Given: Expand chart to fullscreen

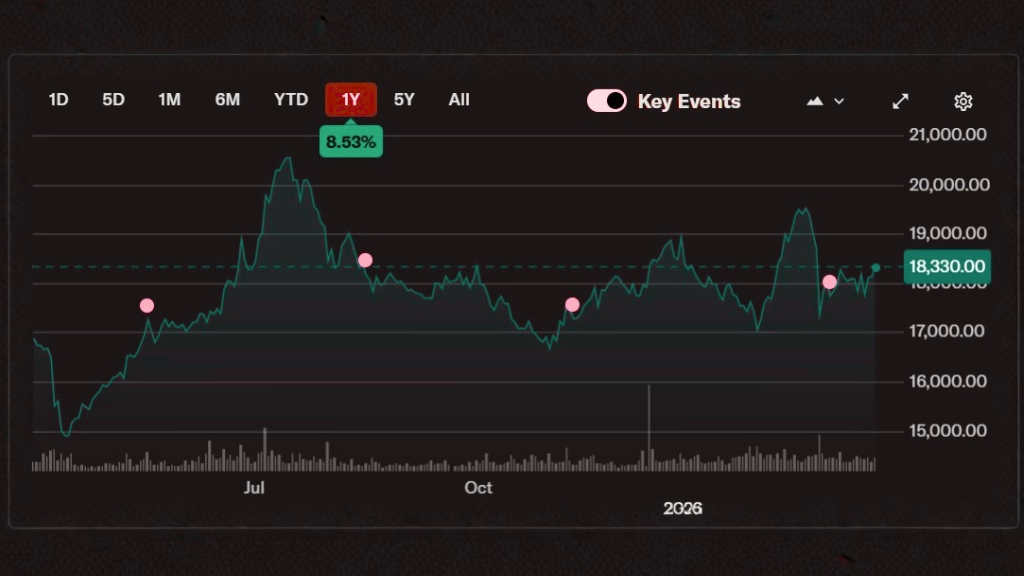Looking at the screenshot, I should pos(901,101).
